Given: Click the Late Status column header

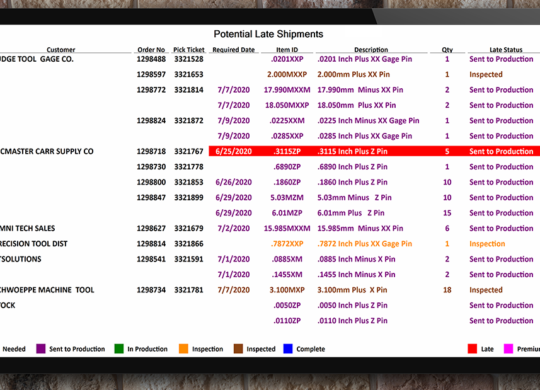Looking at the screenshot, I should pos(506,50).
